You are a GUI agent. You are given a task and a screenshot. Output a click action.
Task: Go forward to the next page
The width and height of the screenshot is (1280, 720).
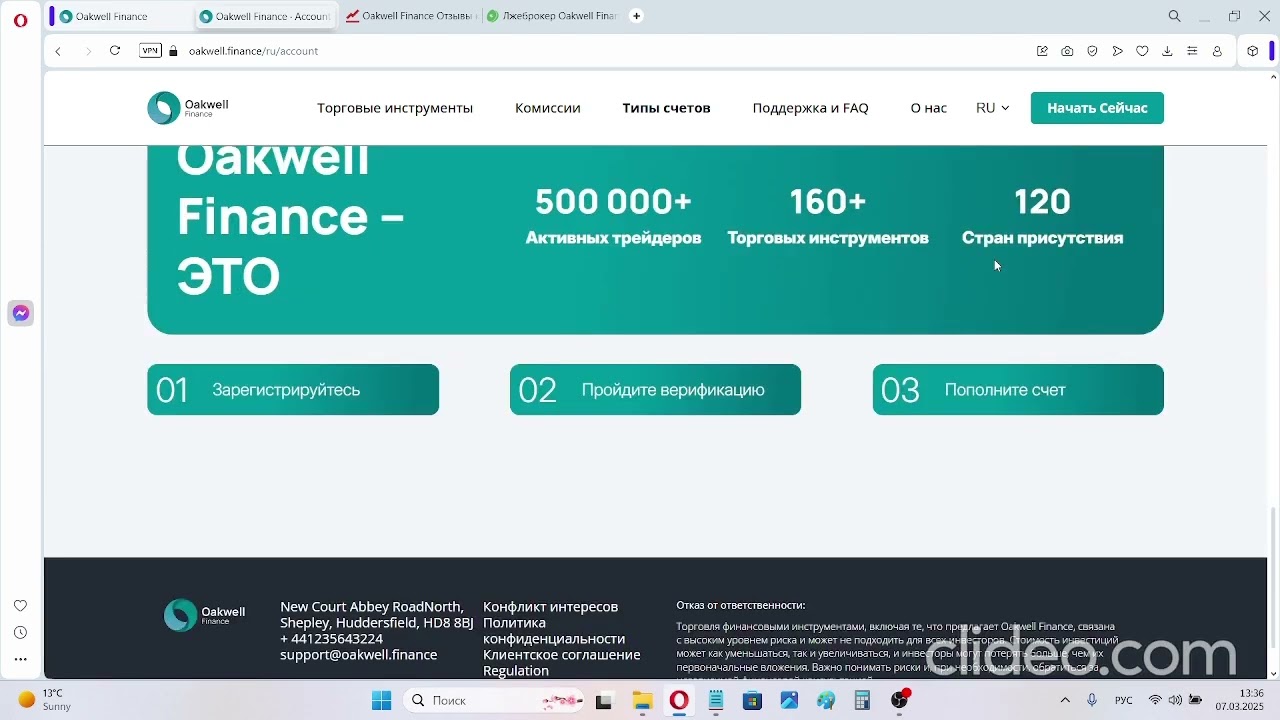click(87, 51)
